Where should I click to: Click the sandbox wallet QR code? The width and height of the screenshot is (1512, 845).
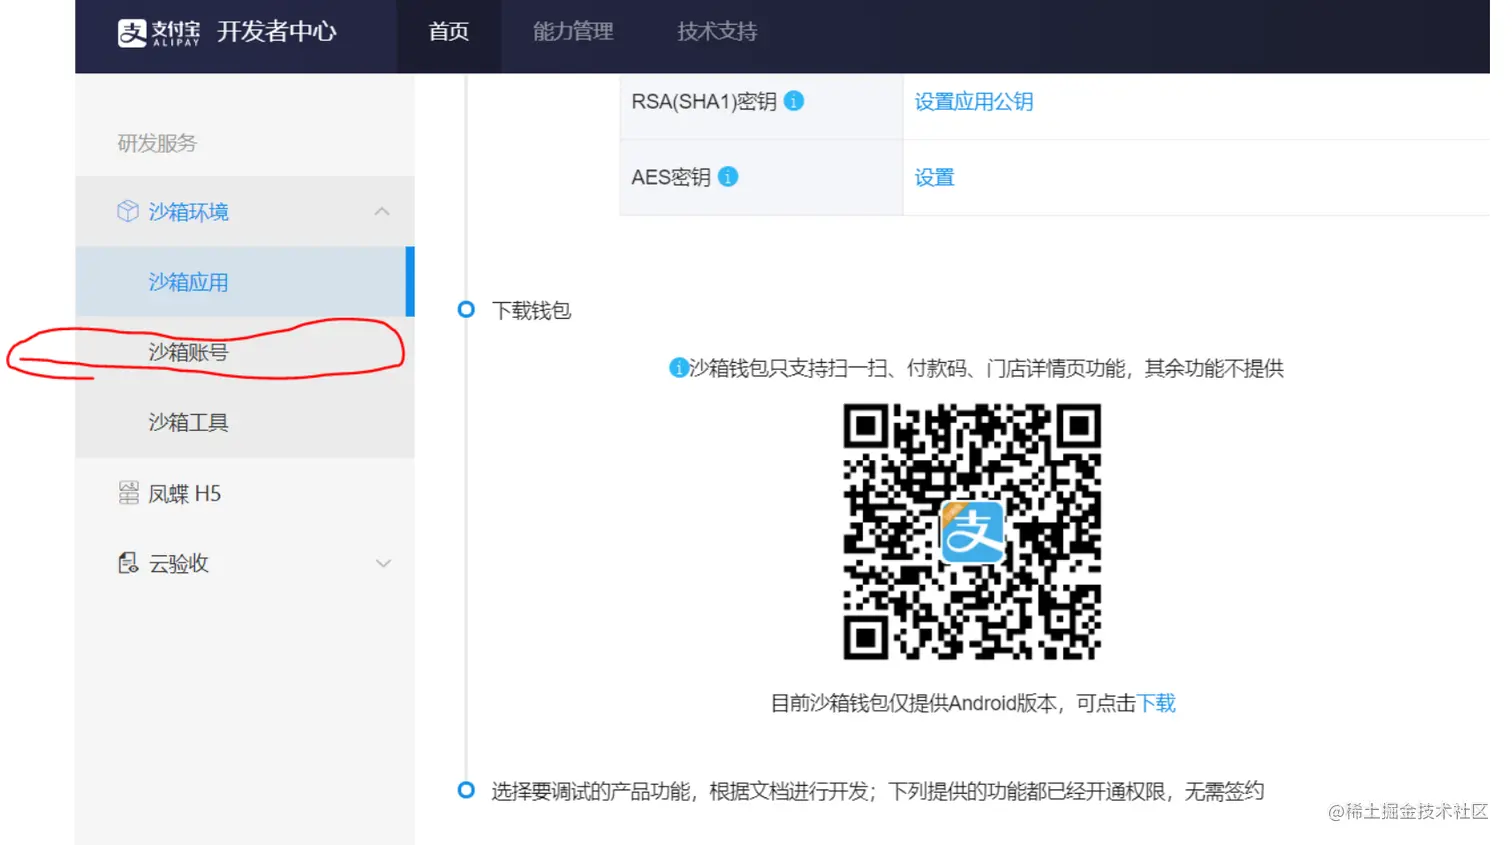click(x=972, y=531)
